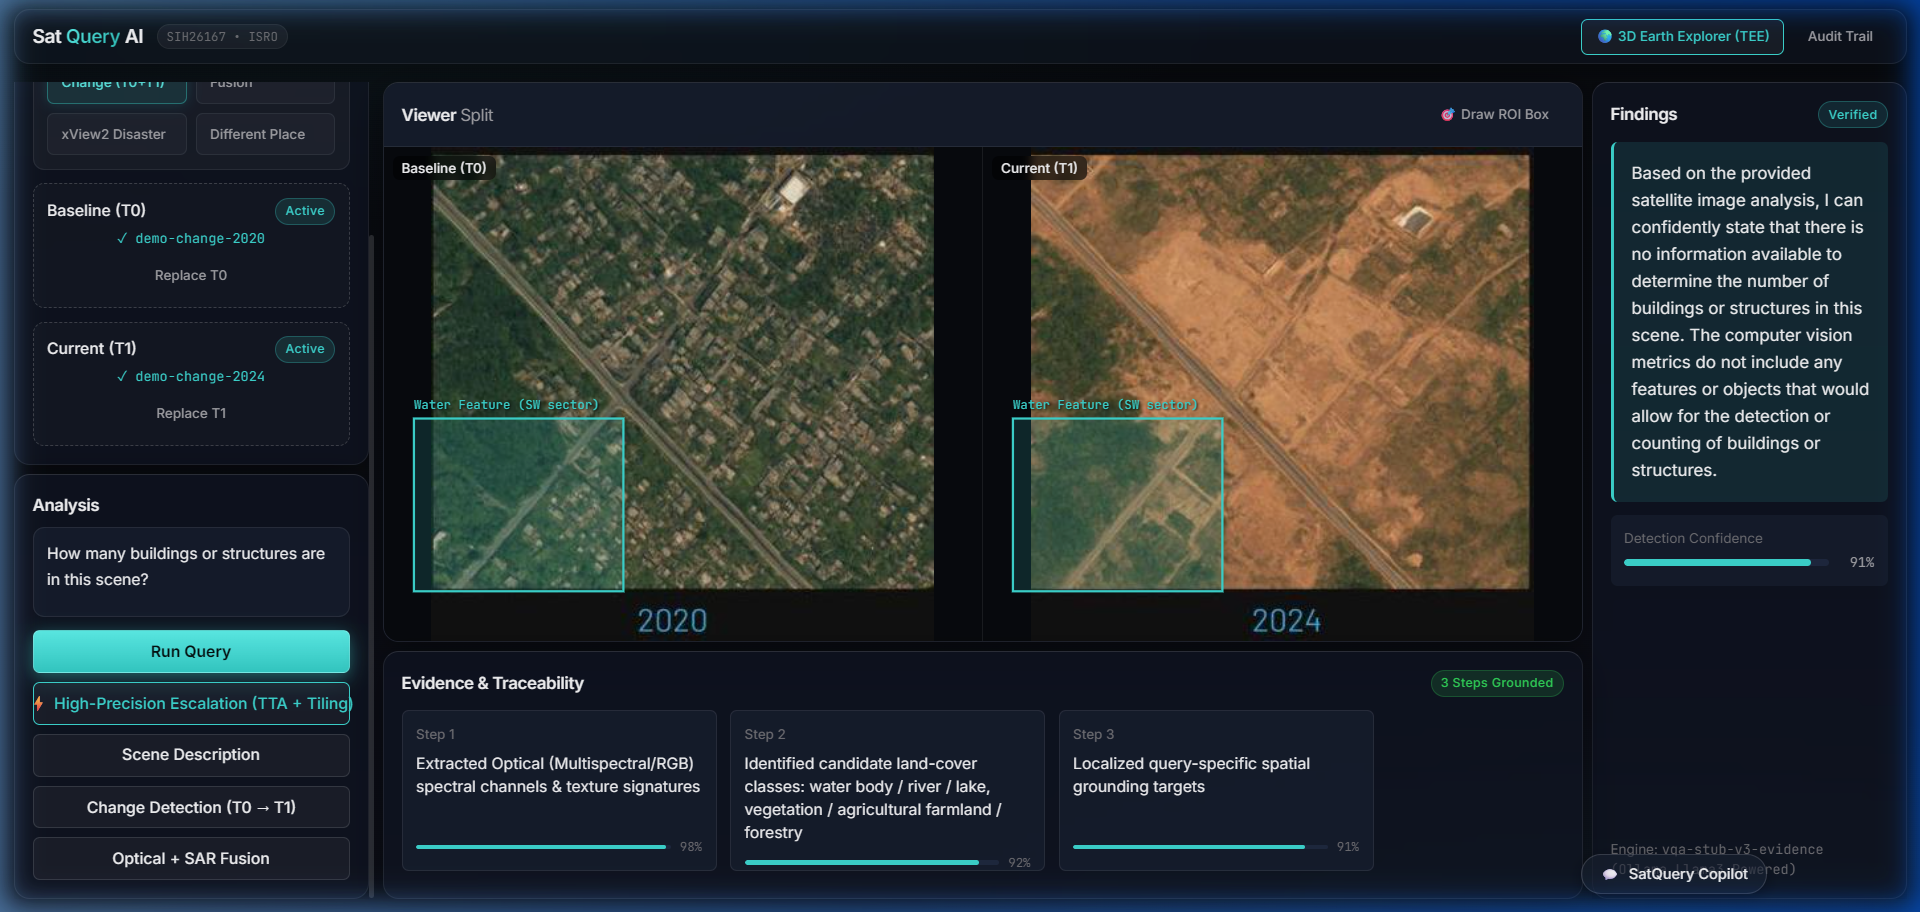Image resolution: width=1920 pixels, height=912 pixels.
Task: Click the Sat Query AI logo
Action: (x=88, y=37)
